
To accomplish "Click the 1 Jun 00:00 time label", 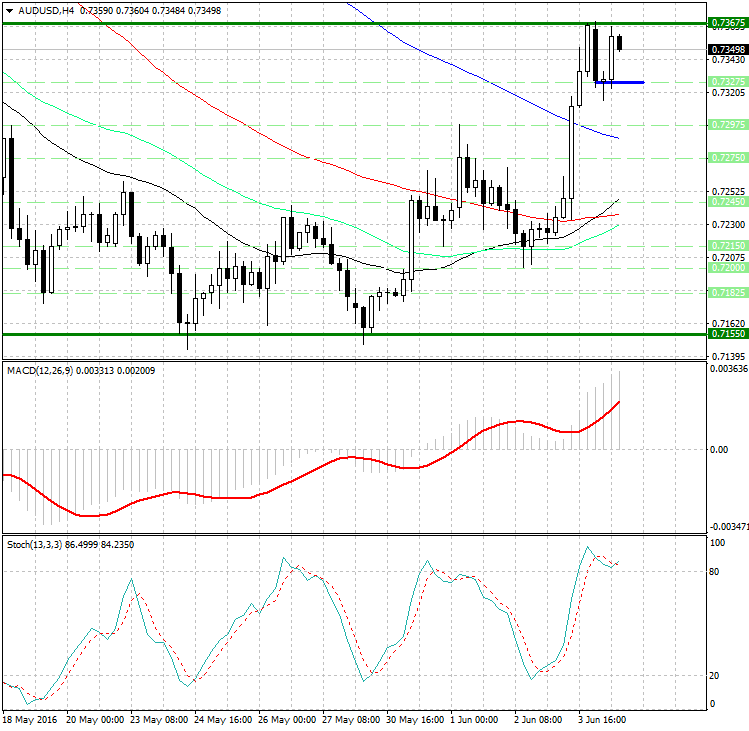I will 475,720.
